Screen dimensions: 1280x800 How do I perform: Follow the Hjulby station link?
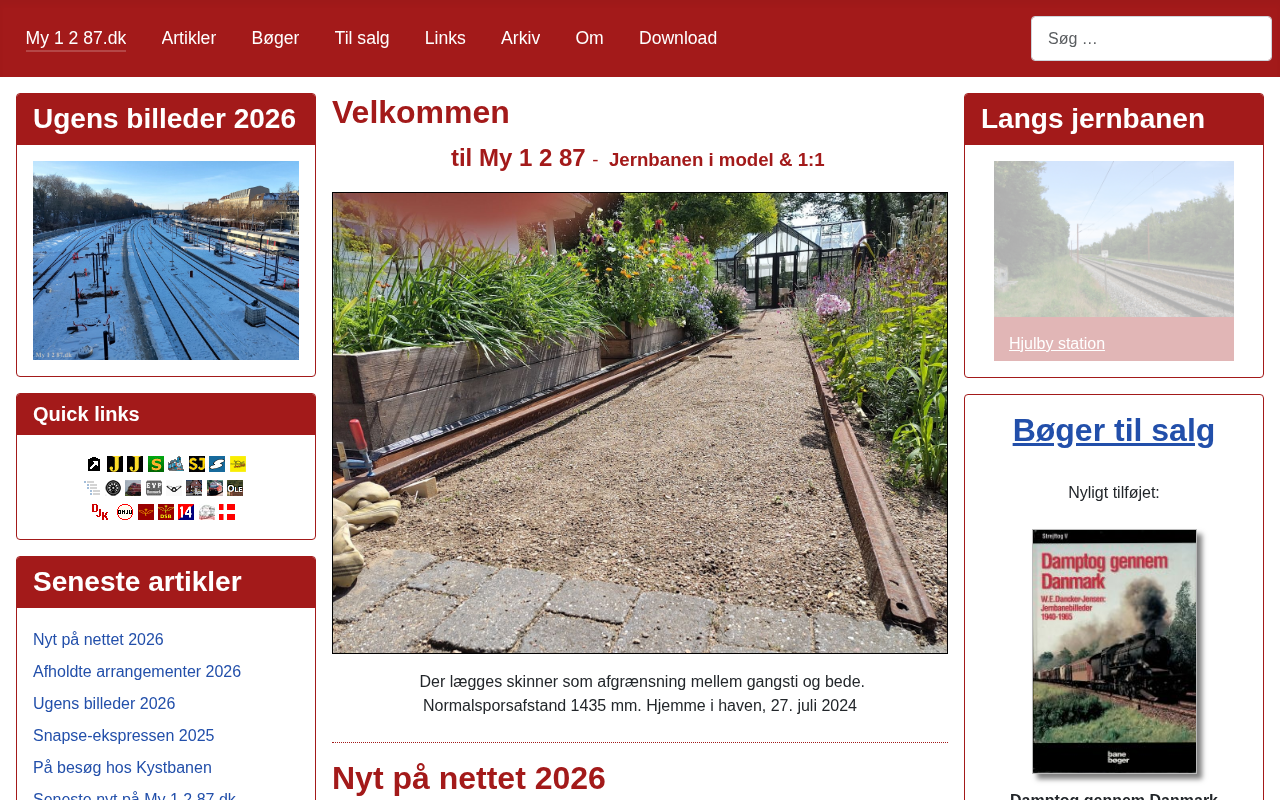pos(1057,343)
